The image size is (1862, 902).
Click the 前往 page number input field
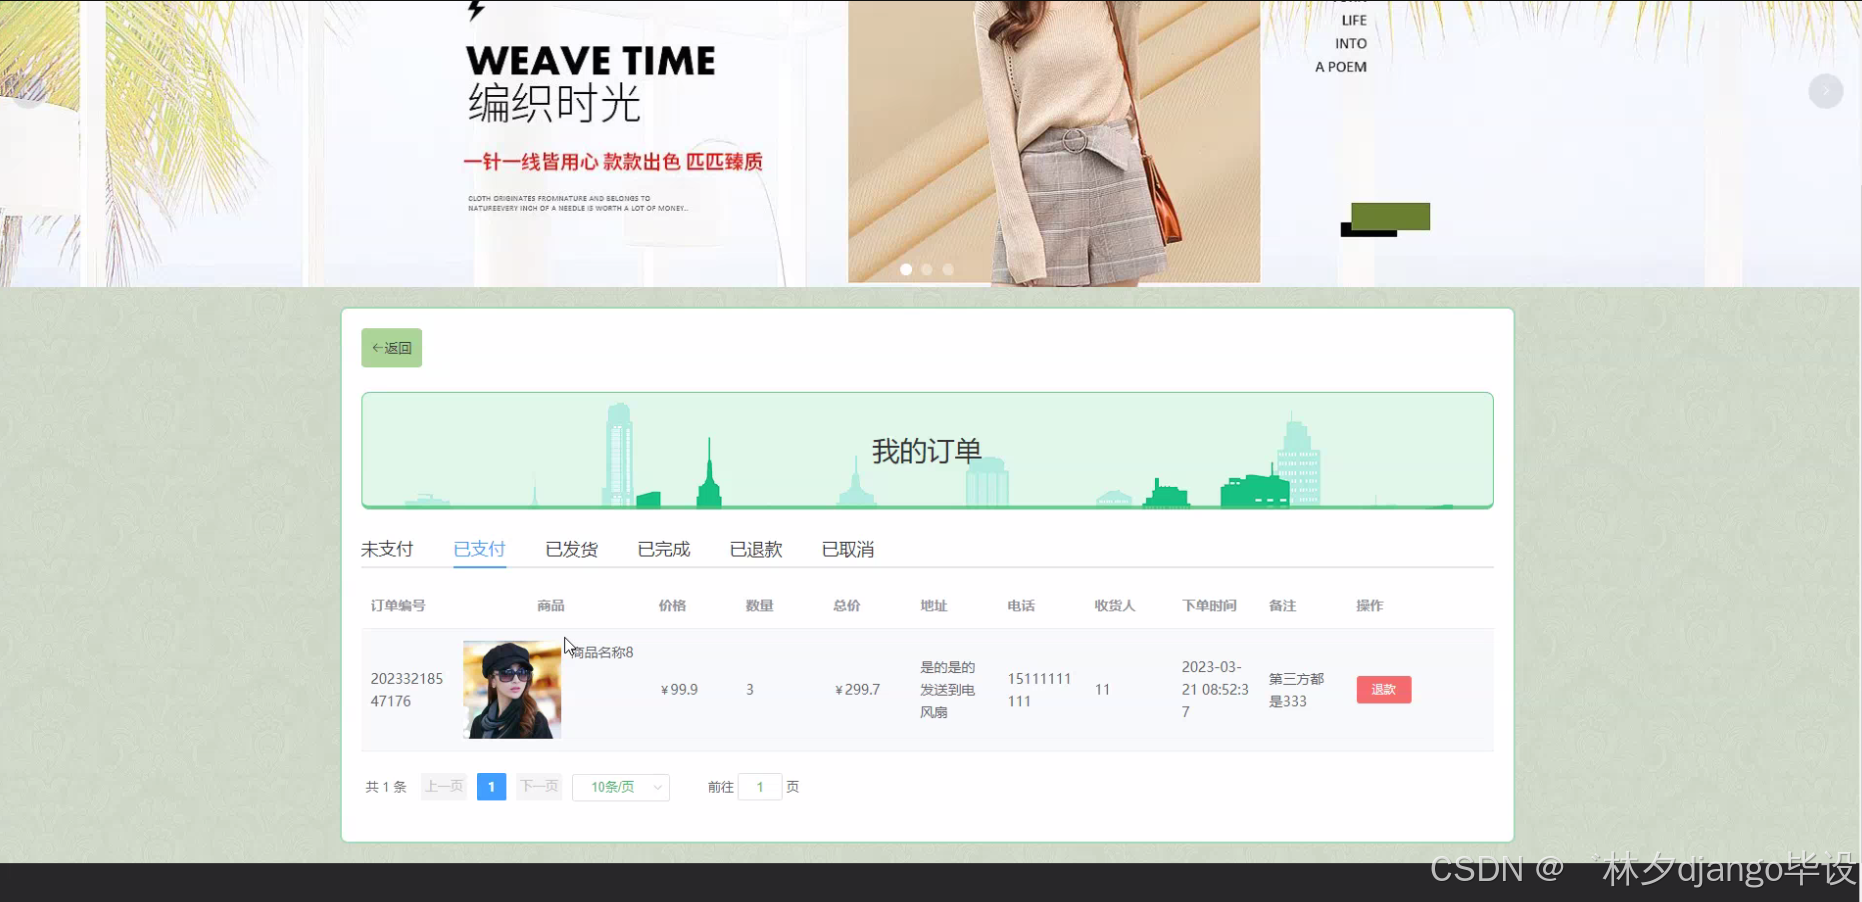760,787
